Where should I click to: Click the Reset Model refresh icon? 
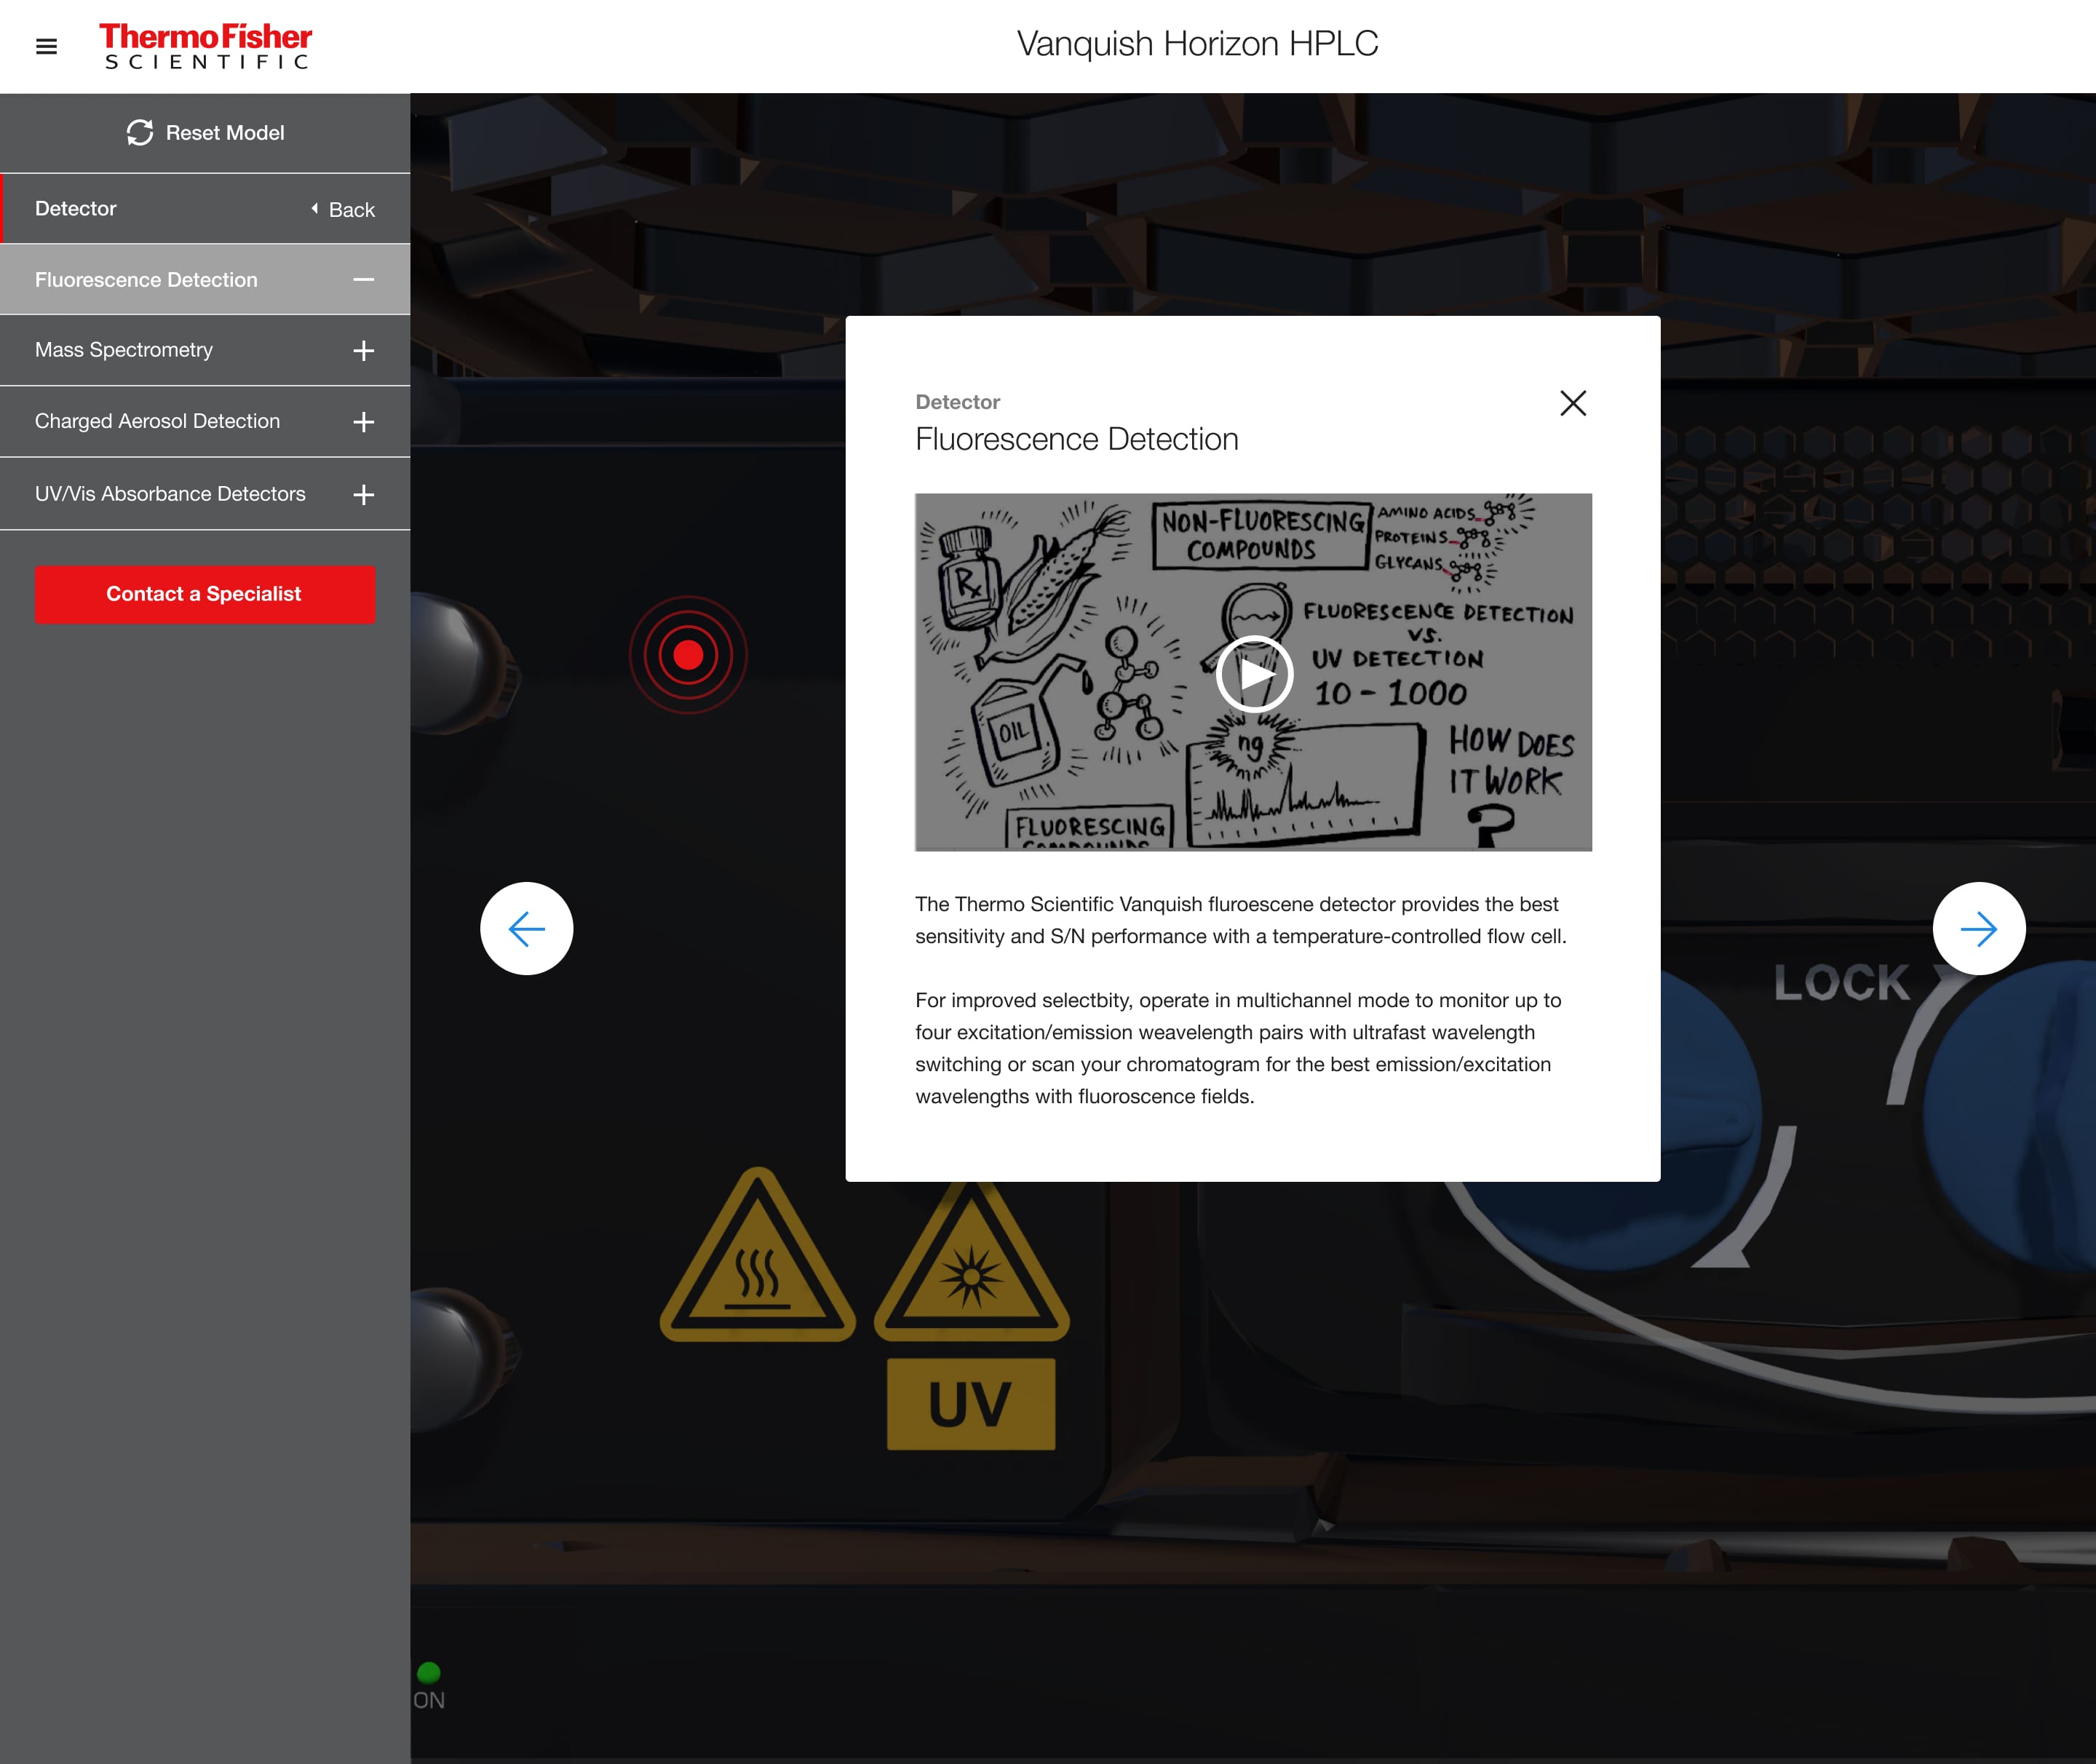(x=140, y=133)
